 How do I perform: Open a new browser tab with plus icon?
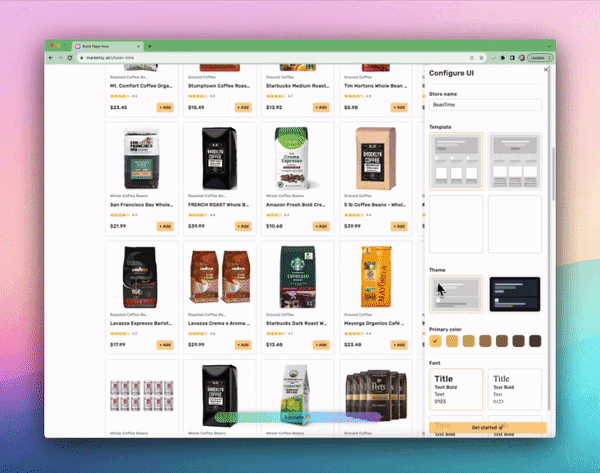coord(150,46)
